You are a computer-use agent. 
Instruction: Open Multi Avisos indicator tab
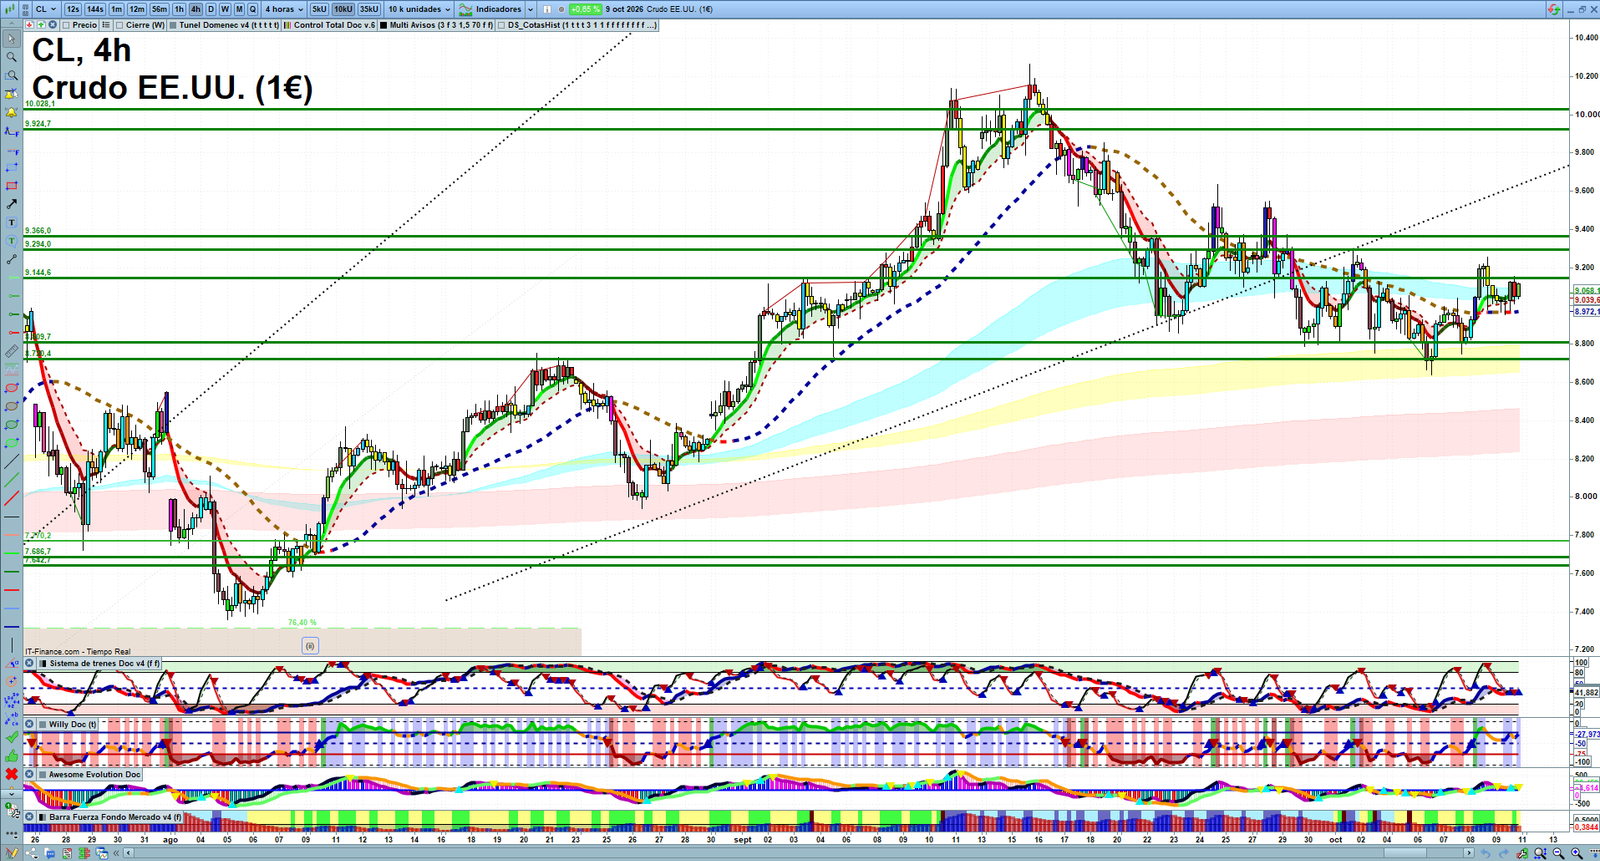(435, 25)
